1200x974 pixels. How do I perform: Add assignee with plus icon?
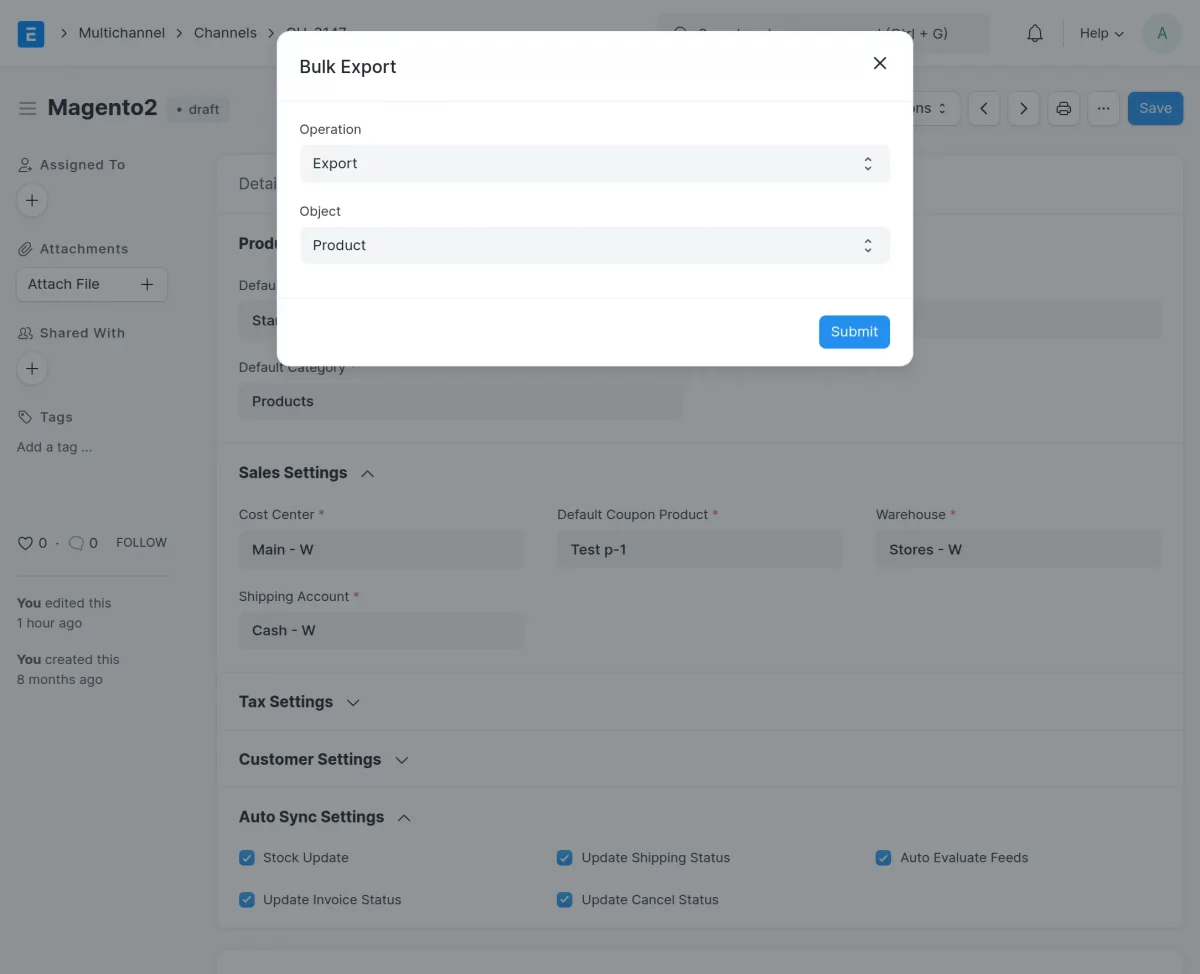click(32, 201)
